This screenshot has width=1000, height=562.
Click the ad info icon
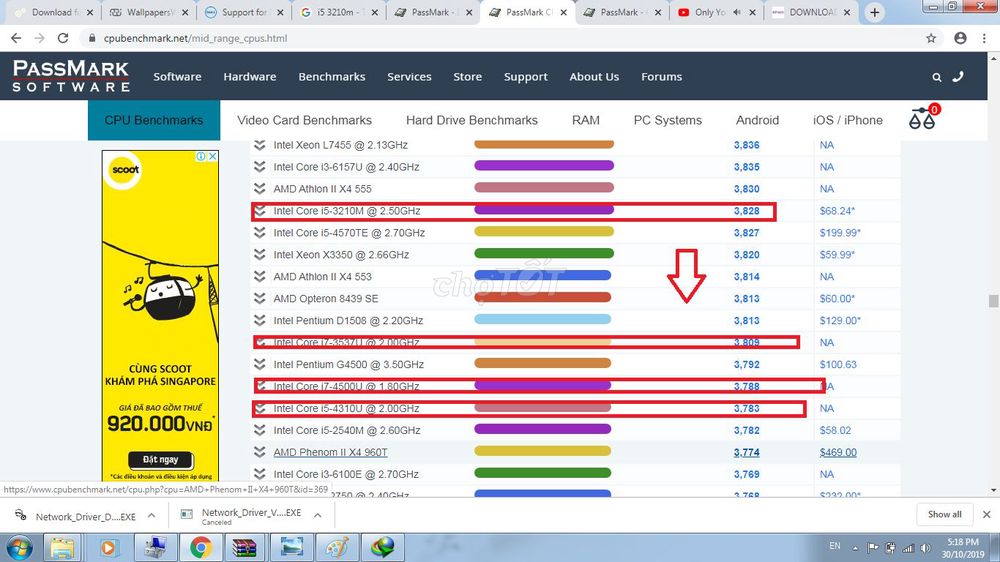point(201,156)
